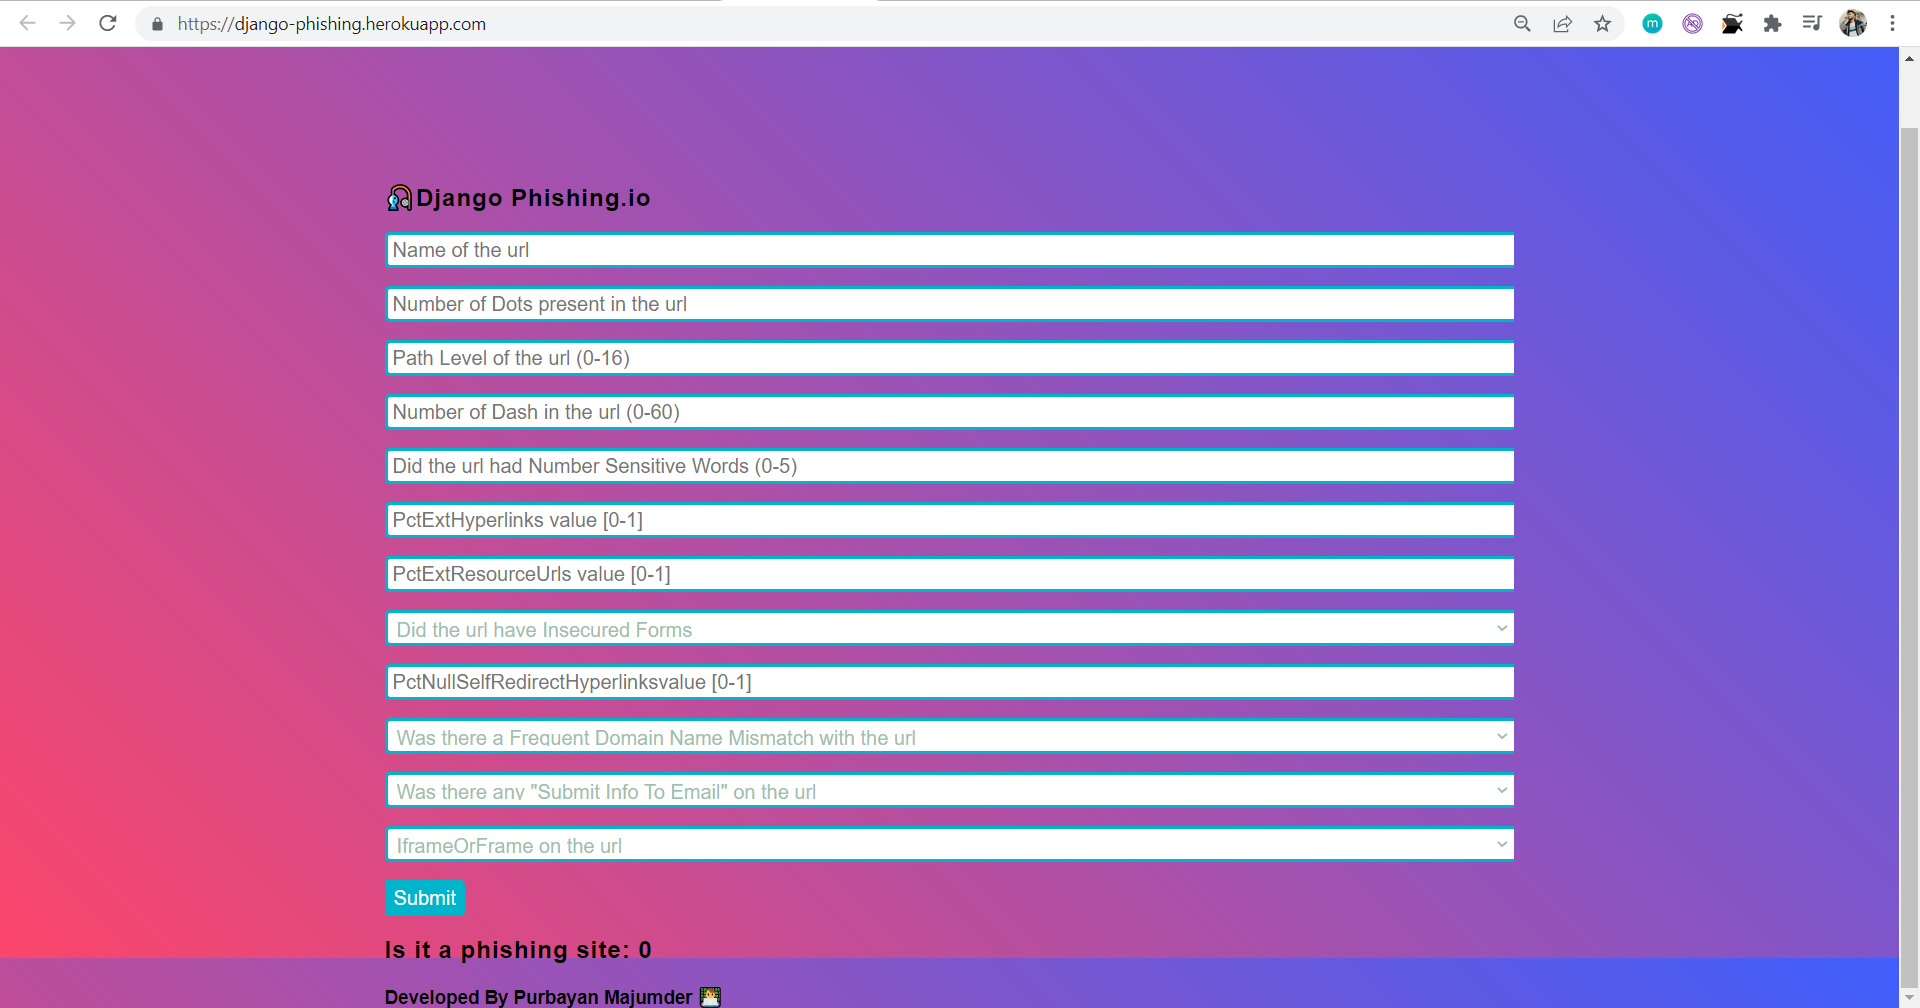Bookmark the page with the star icon
The height and width of the screenshot is (1008, 1920).
click(x=1602, y=23)
